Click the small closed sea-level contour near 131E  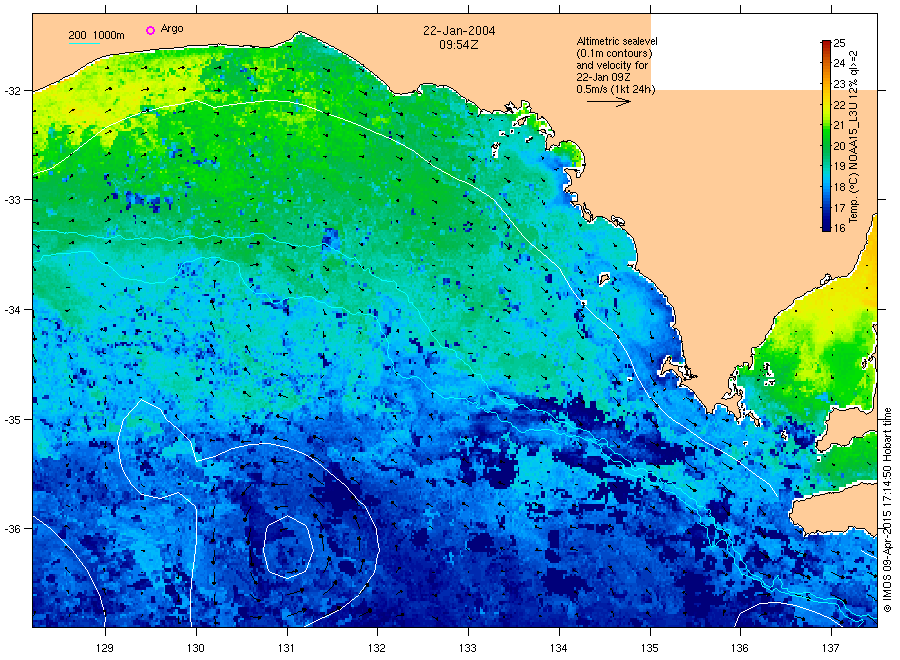click(x=288, y=546)
